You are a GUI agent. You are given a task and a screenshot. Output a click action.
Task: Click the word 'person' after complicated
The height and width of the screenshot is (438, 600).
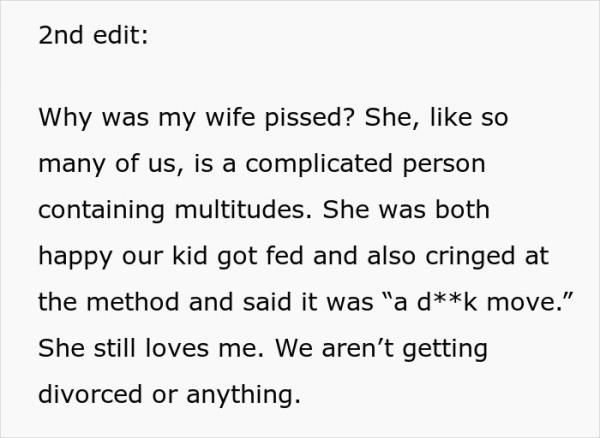point(444,165)
